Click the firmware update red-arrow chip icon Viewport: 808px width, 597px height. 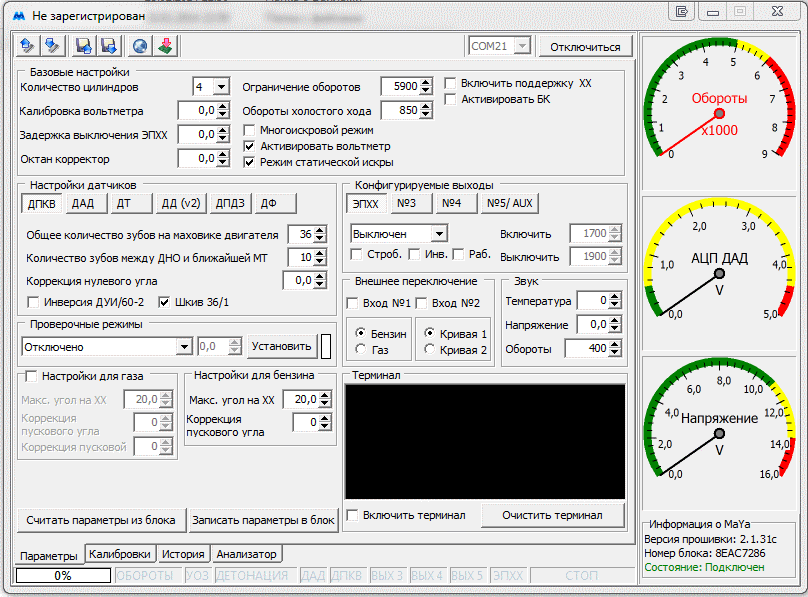pos(164,46)
